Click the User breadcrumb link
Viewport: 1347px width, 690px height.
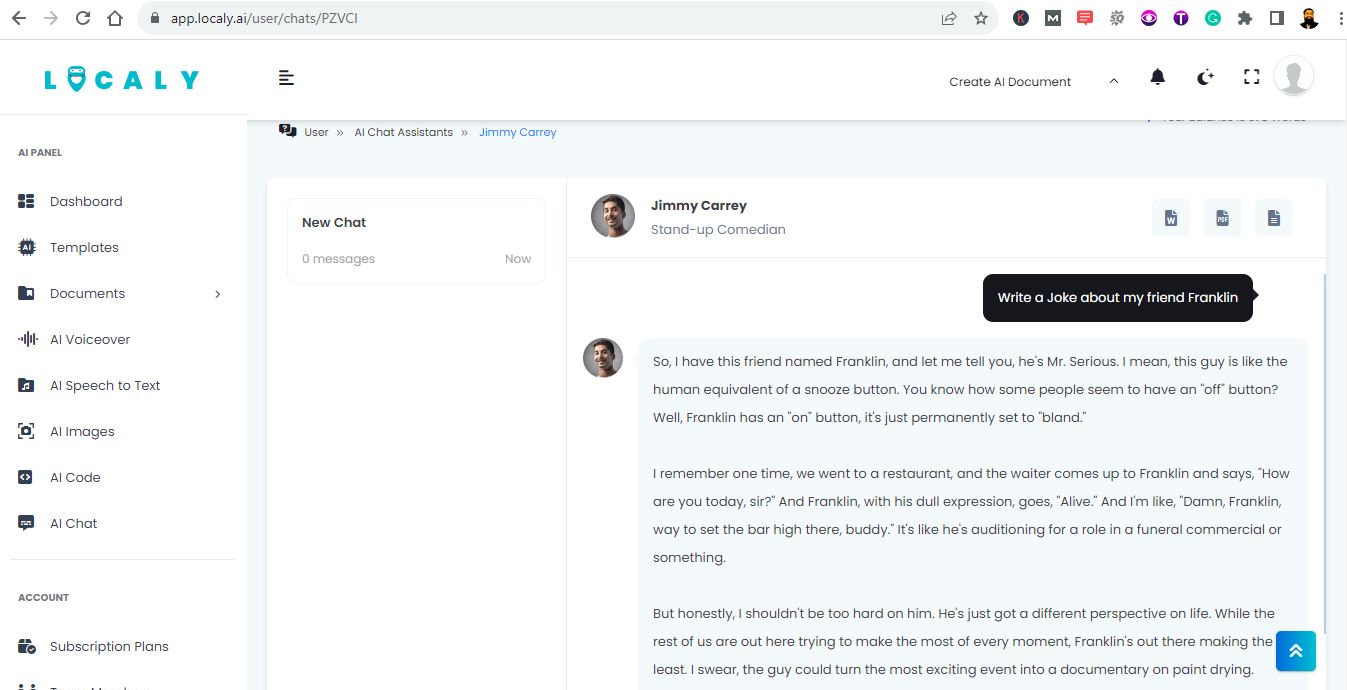[x=316, y=132]
